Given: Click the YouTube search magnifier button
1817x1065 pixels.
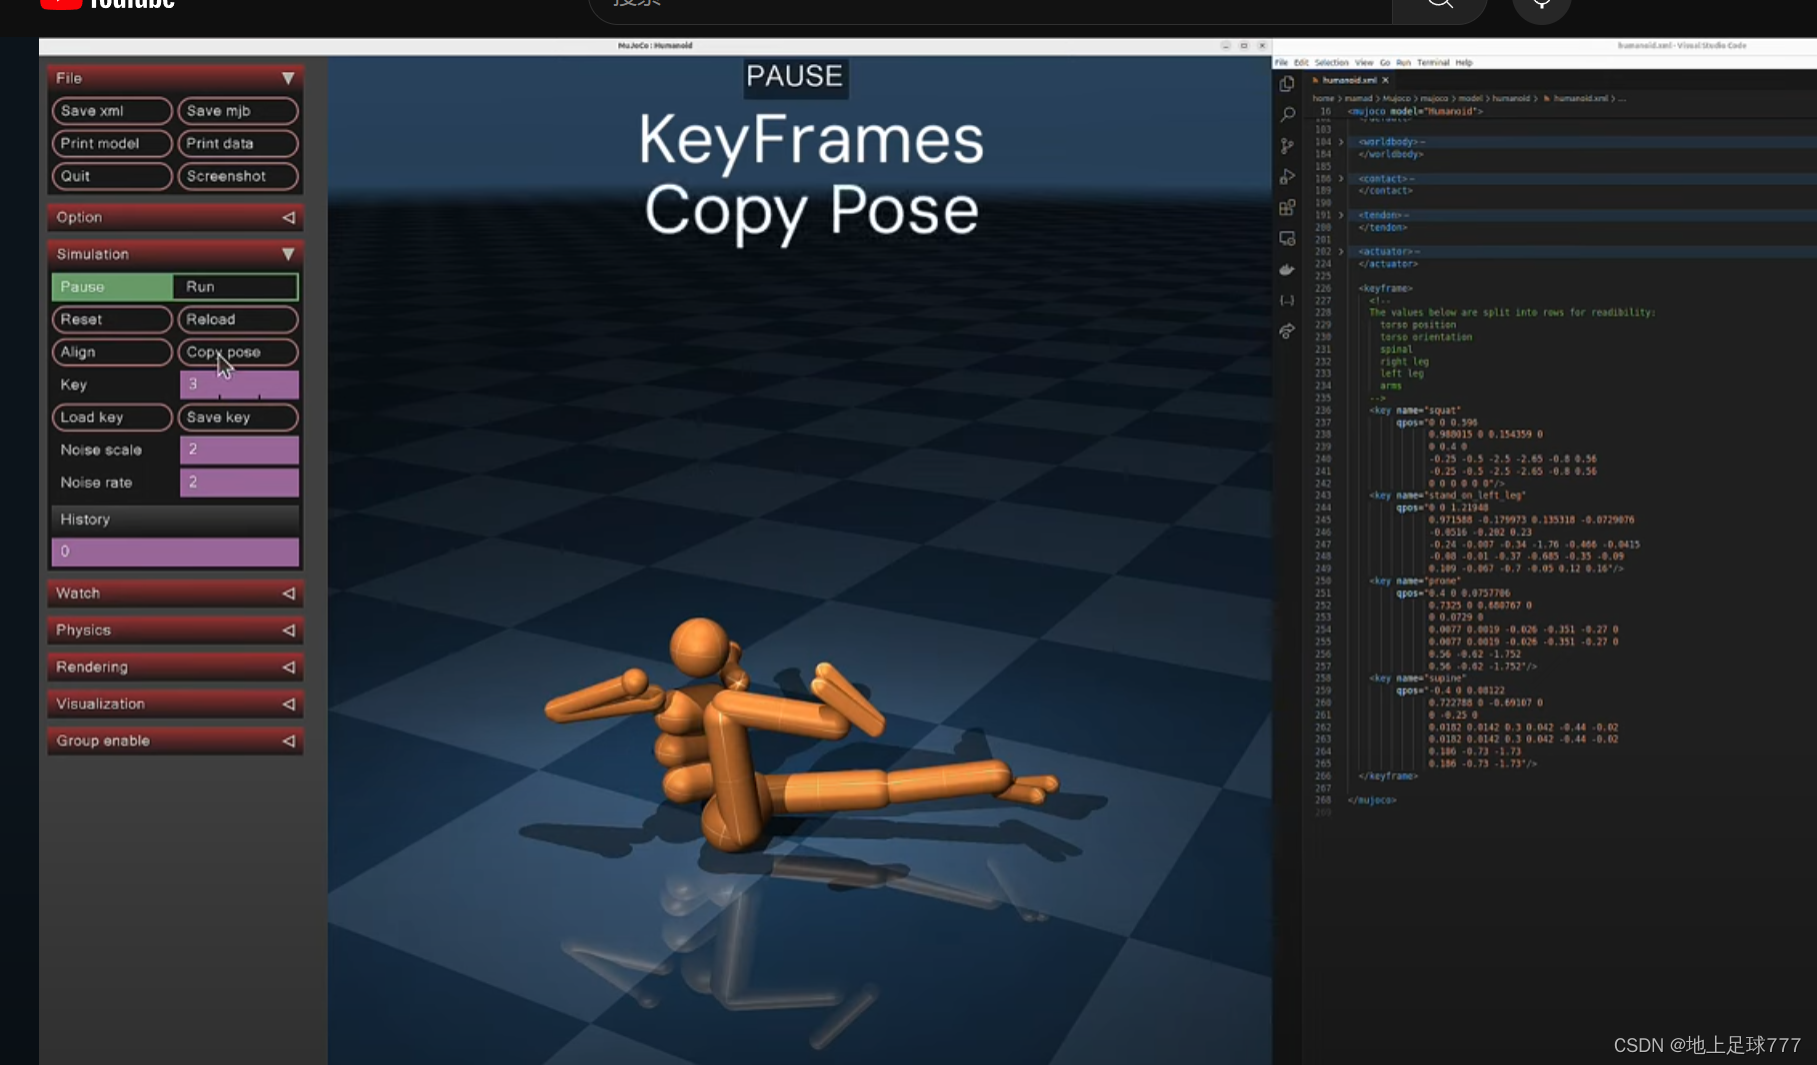Looking at the screenshot, I should 1439,5.
